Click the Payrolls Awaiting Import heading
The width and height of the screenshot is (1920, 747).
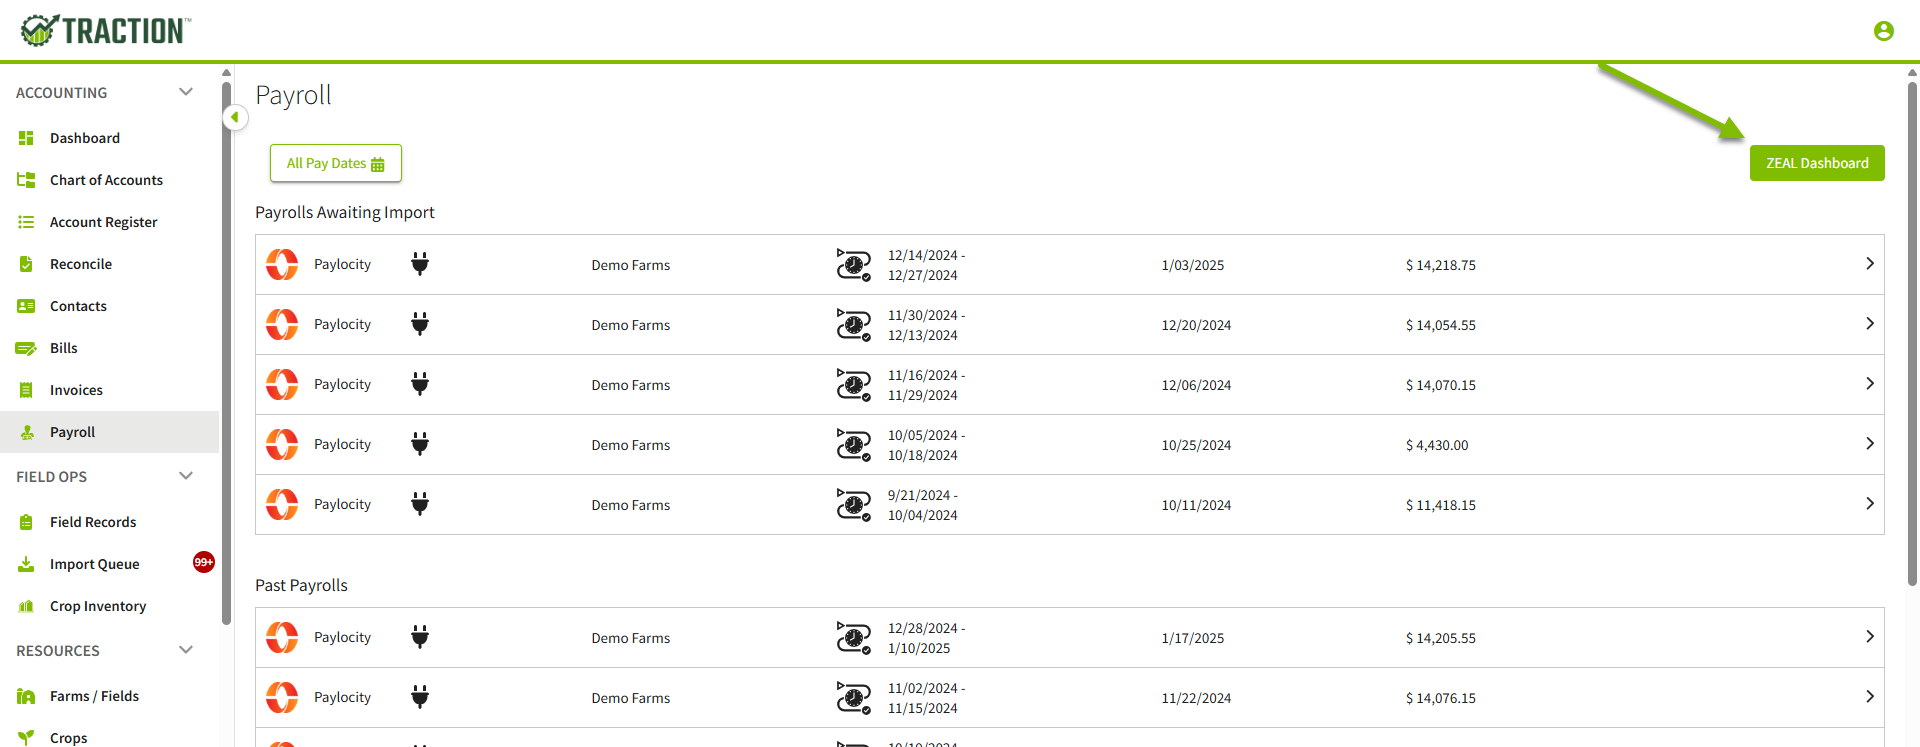click(345, 212)
